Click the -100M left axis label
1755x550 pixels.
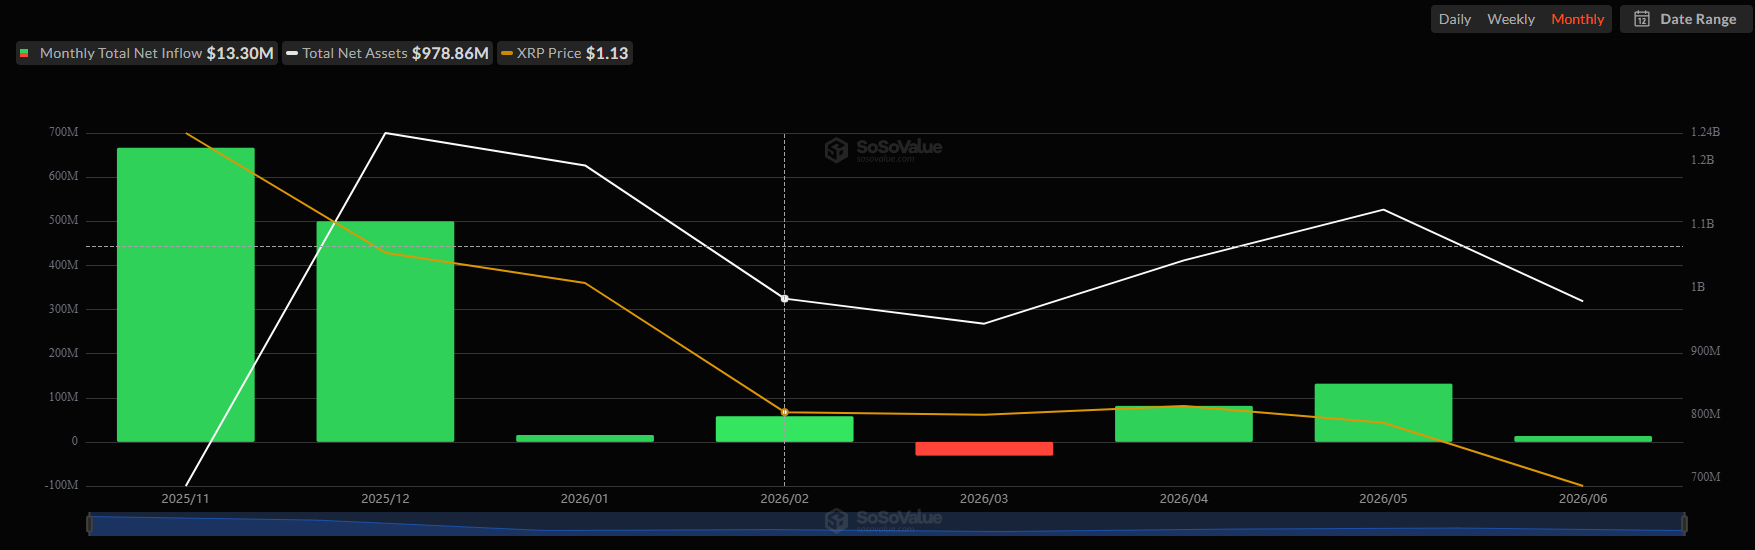tap(61, 485)
